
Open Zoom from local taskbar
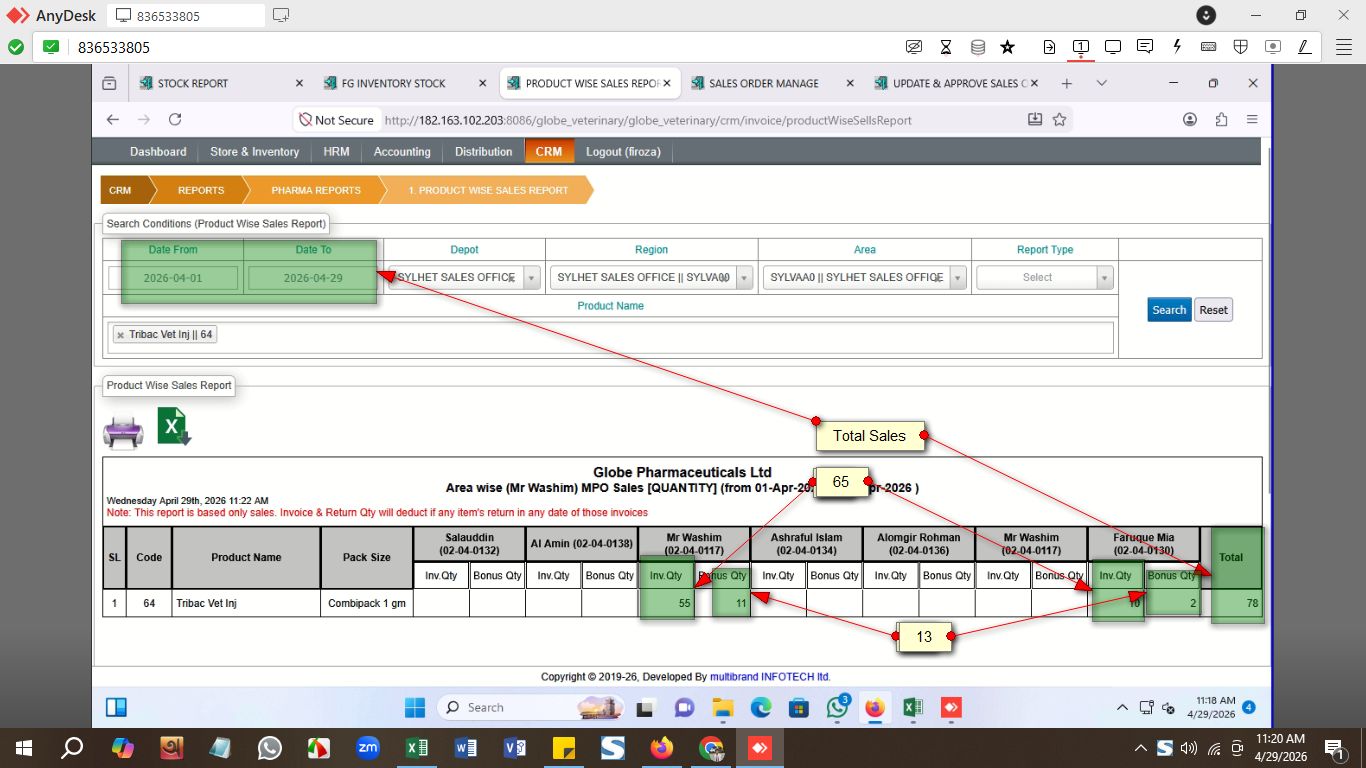click(368, 747)
